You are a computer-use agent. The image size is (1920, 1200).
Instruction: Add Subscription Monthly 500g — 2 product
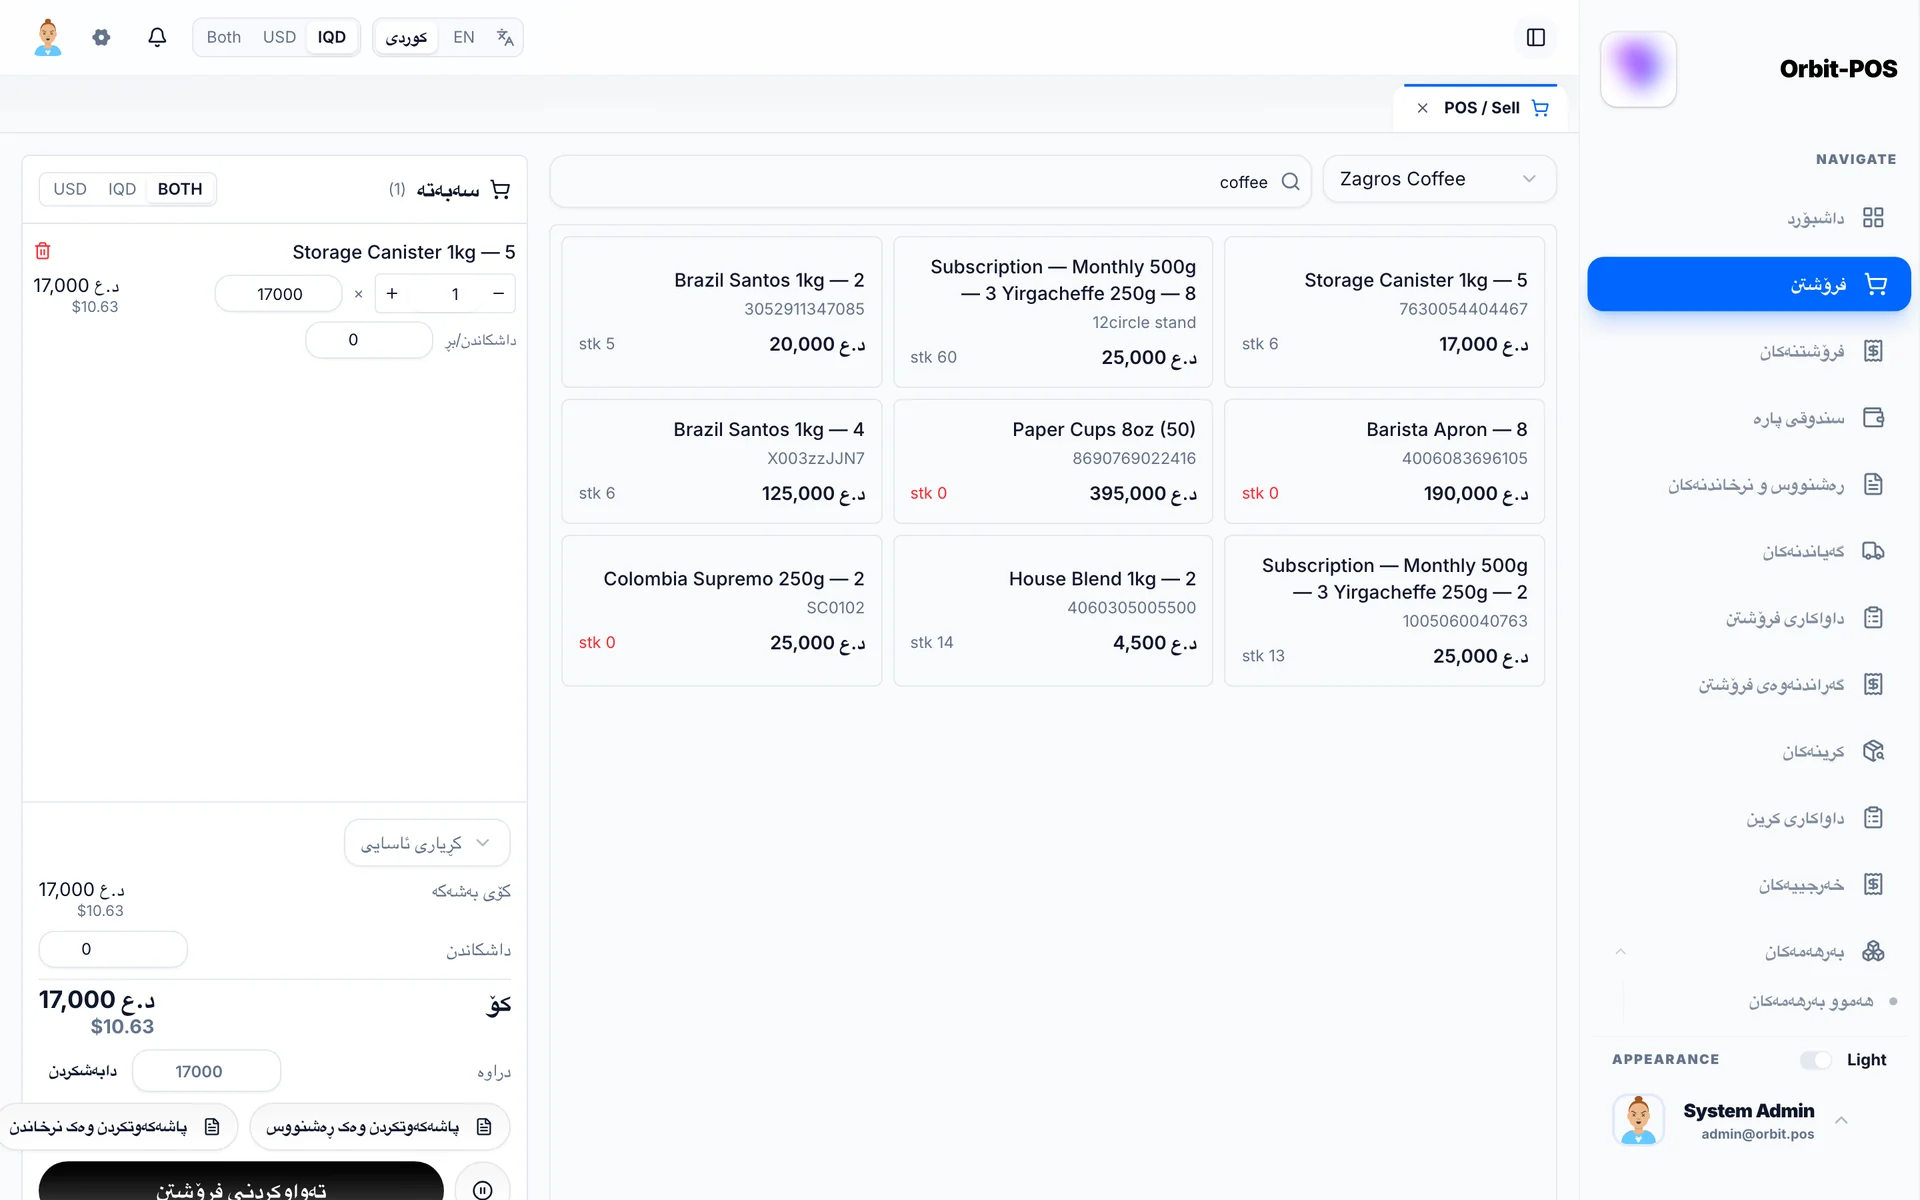pyautogui.click(x=1384, y=611)
